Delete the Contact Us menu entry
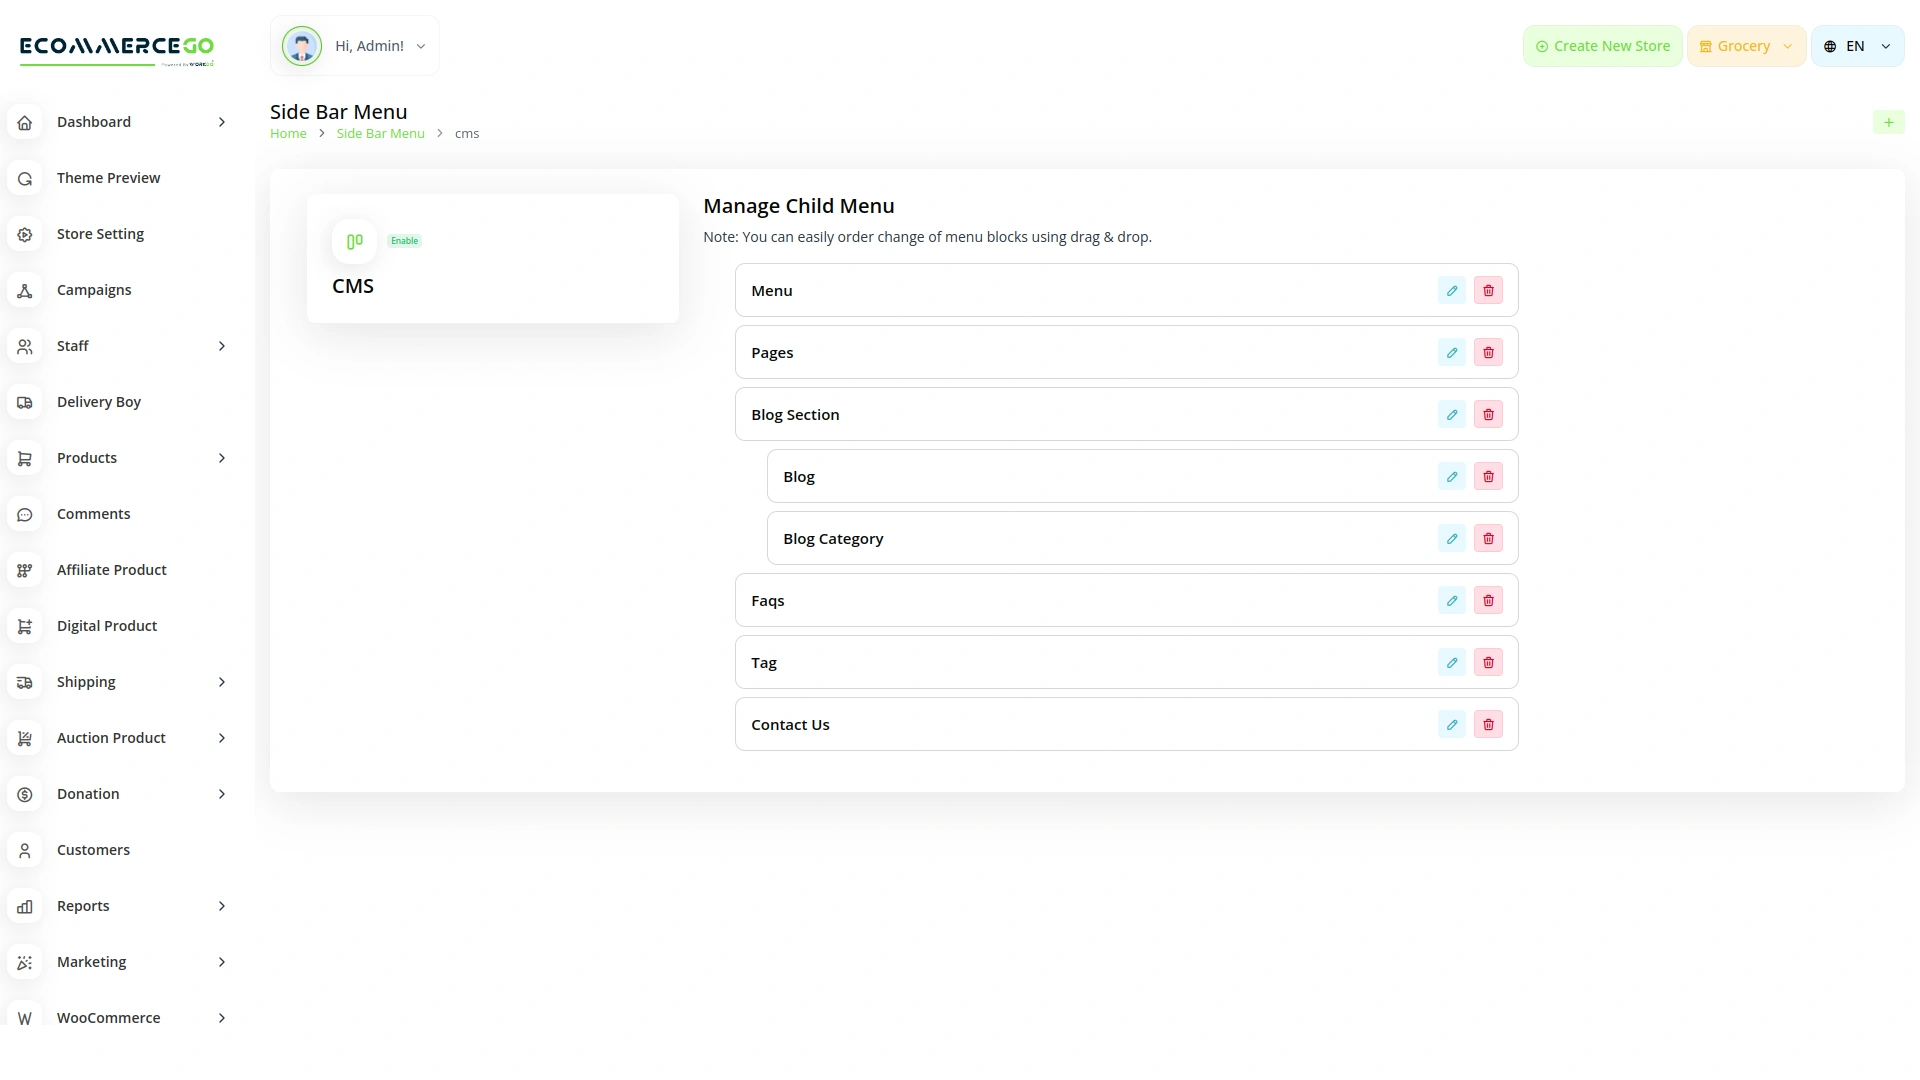The height and width of the screenshot is (1080, 1920). [1488, 725]
